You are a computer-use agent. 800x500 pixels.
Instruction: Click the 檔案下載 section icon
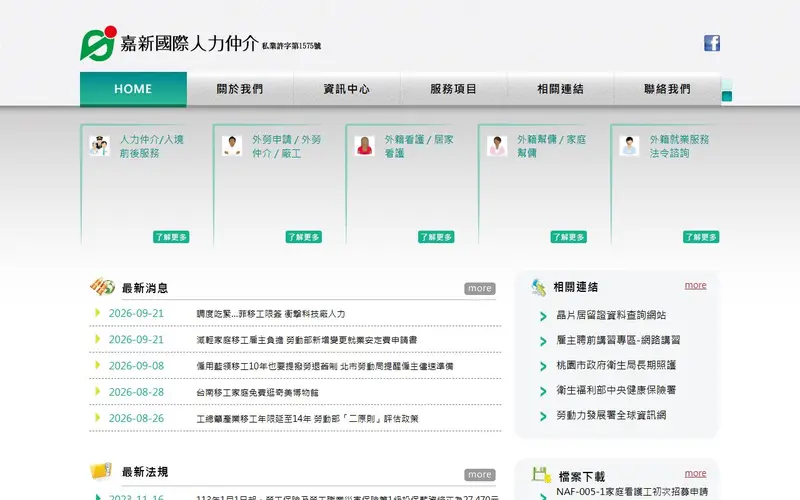click(541, 474)
